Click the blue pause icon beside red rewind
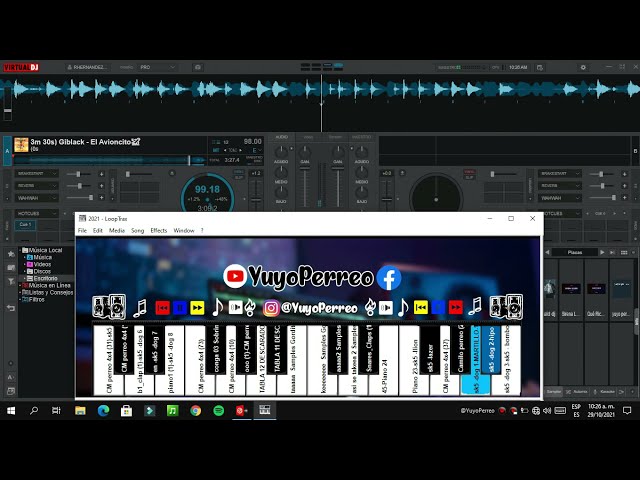This screenshot has height=480, width=640. [180, 308]
